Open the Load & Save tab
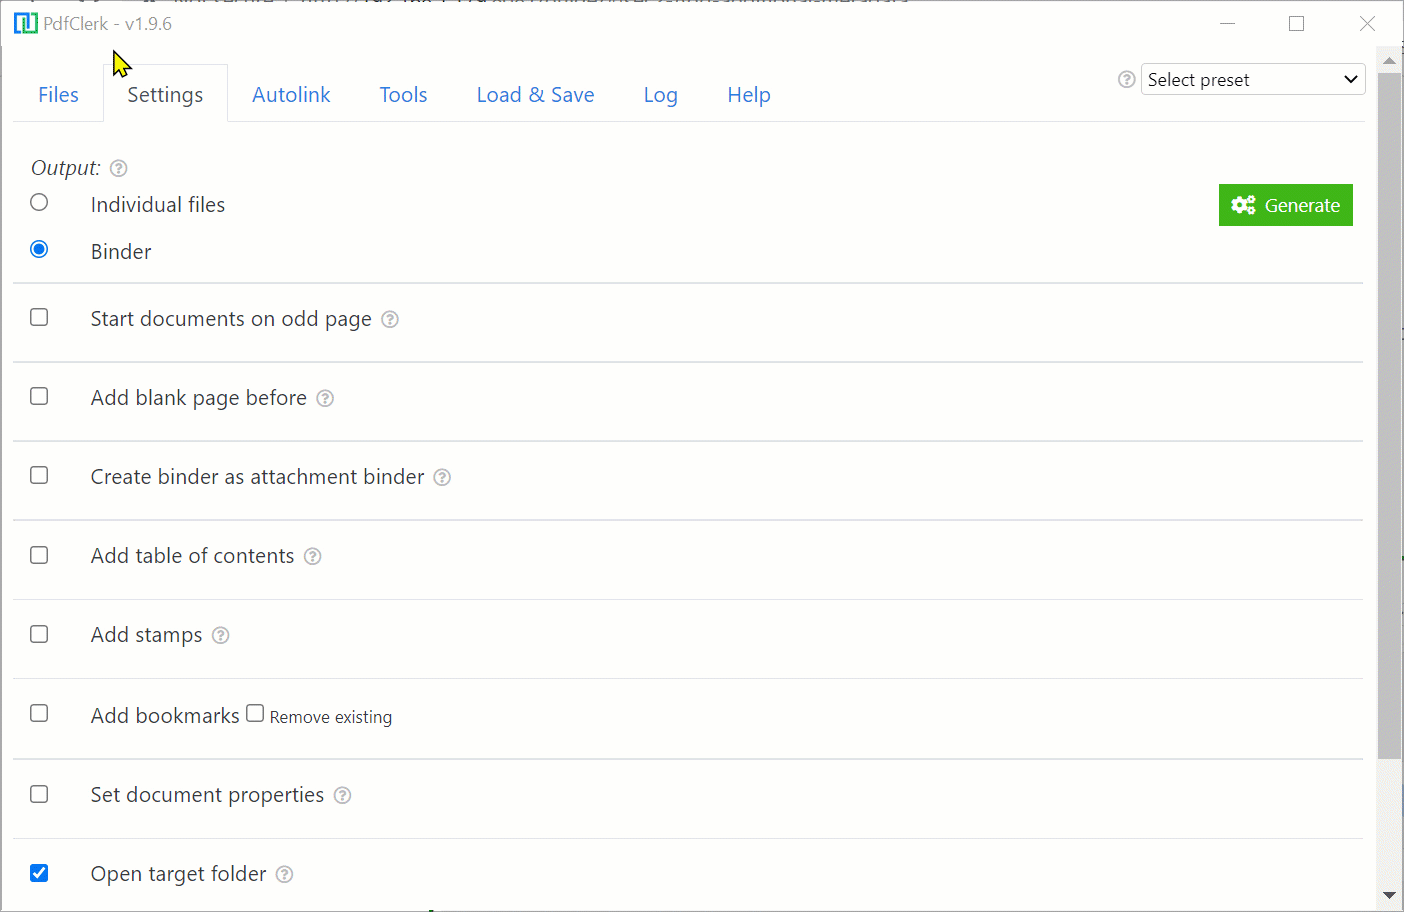Image resolution: width=1404 pixels, height=912 pixels. (535, 95)
